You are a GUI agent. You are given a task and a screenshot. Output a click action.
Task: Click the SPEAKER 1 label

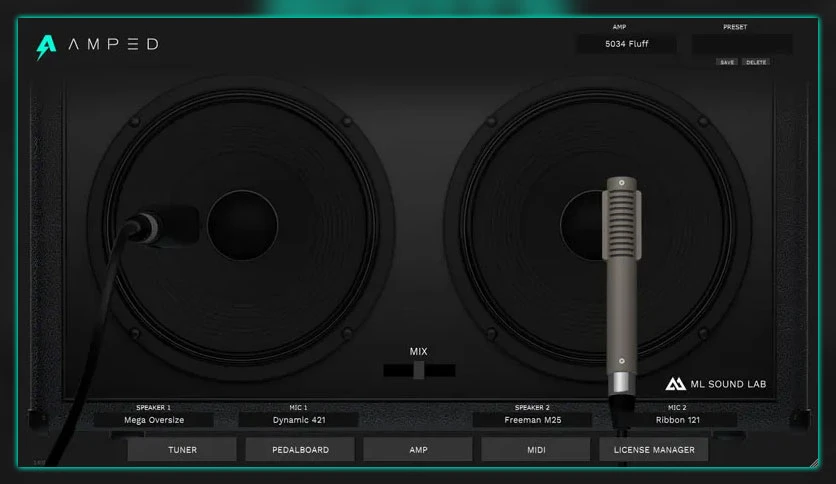pos(154,407)
